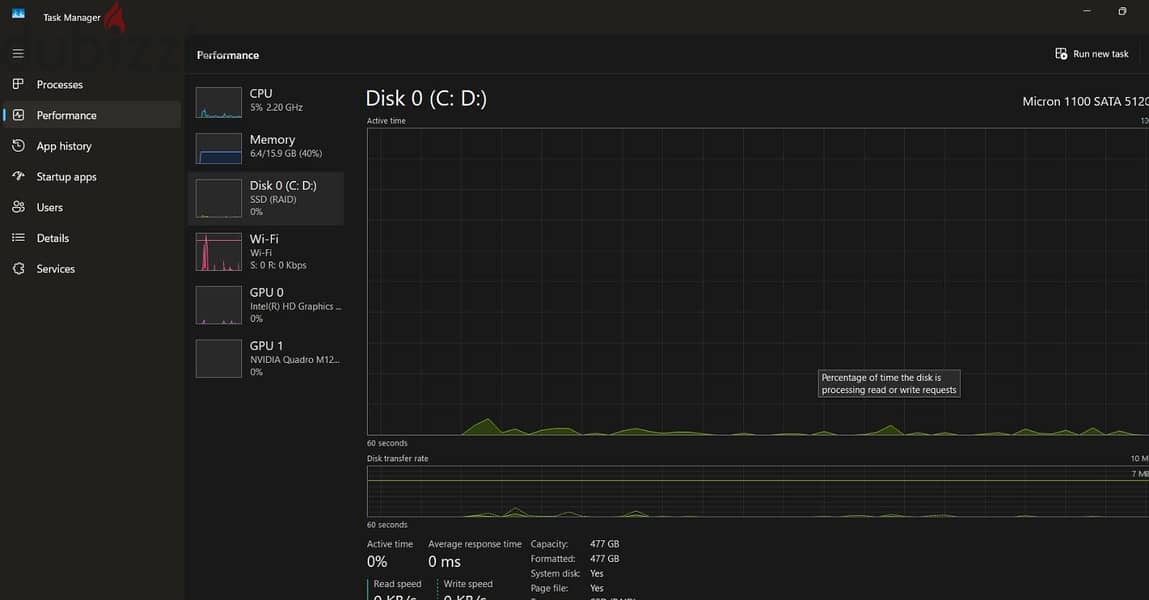Select the GPU 0 mini graph thumbnail
The image size is (1149, 600).
point(218,305)
